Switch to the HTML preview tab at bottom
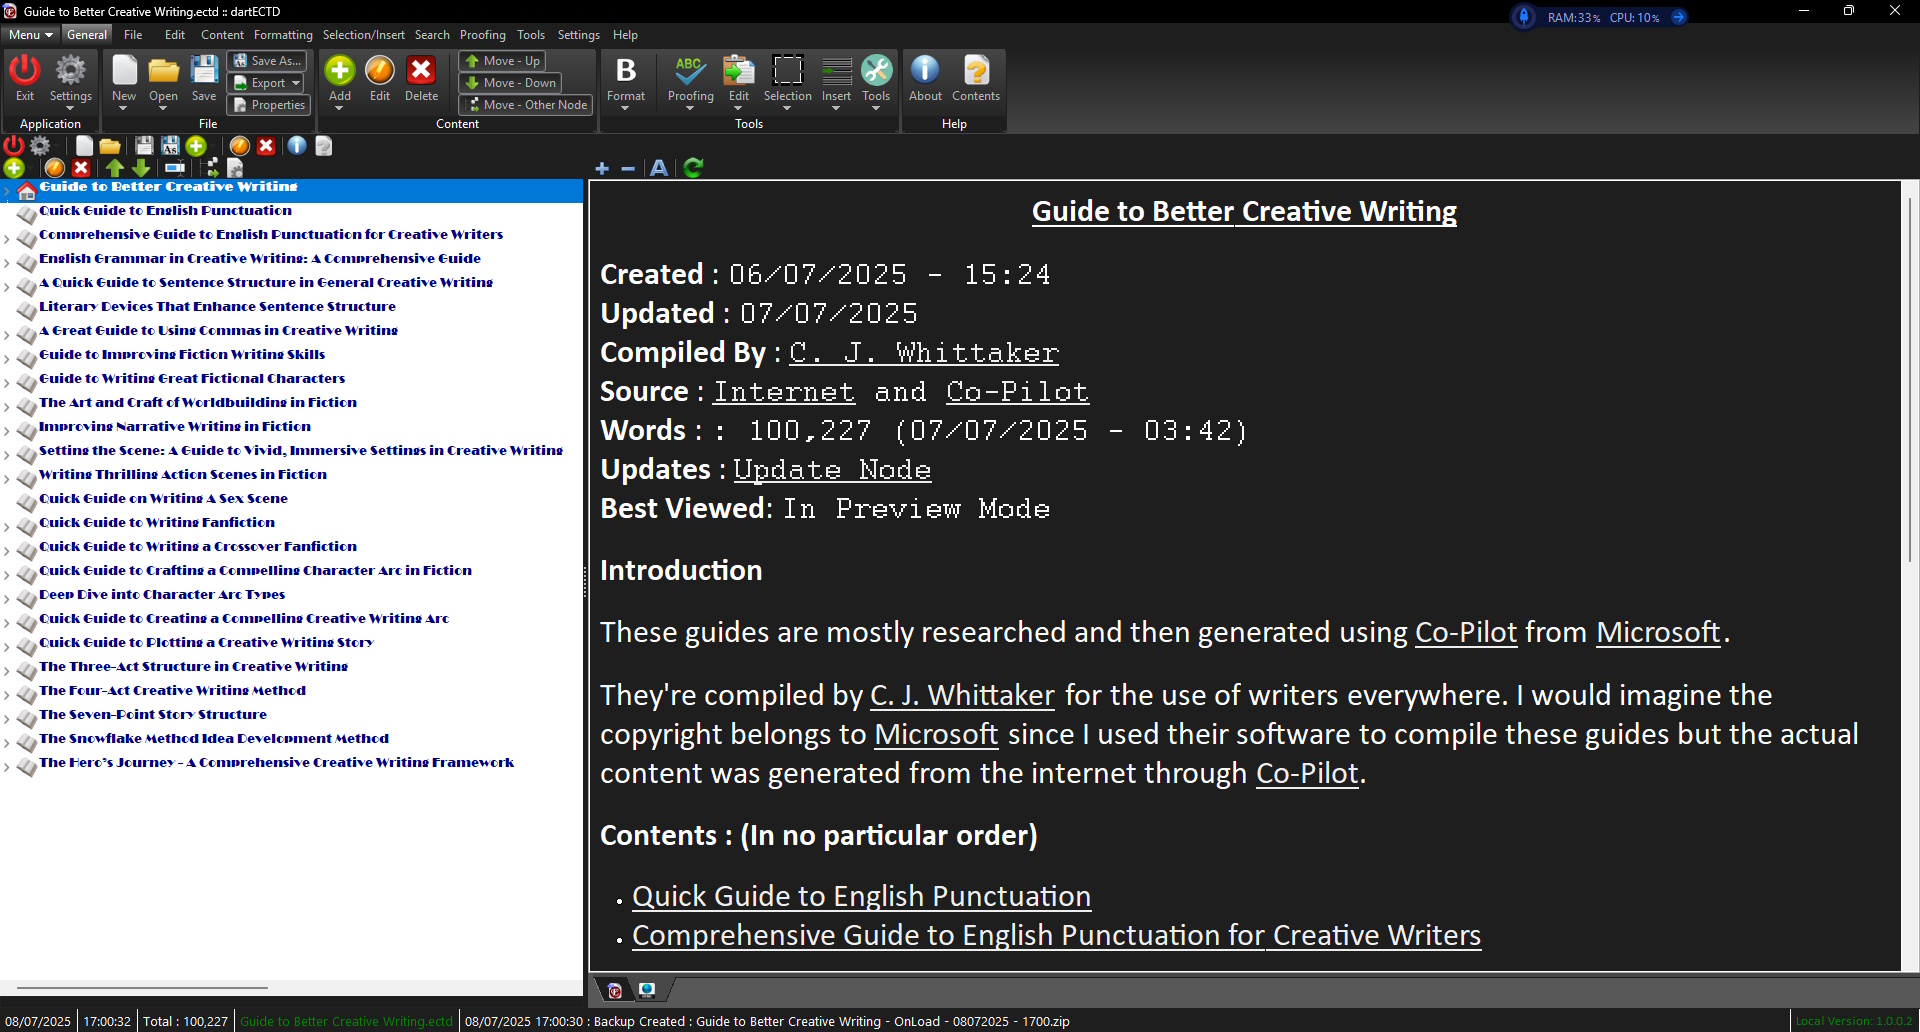Image resolution: width=1920 pixels, height=1032 pixels. 647,990
